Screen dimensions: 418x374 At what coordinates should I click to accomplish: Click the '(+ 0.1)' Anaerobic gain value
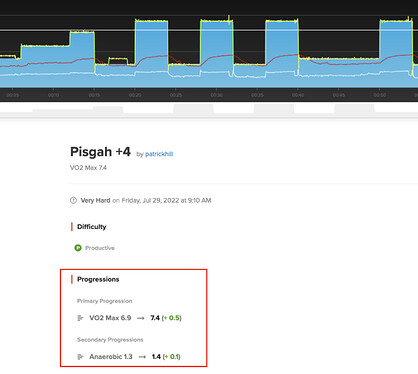[x=172, y=357]
